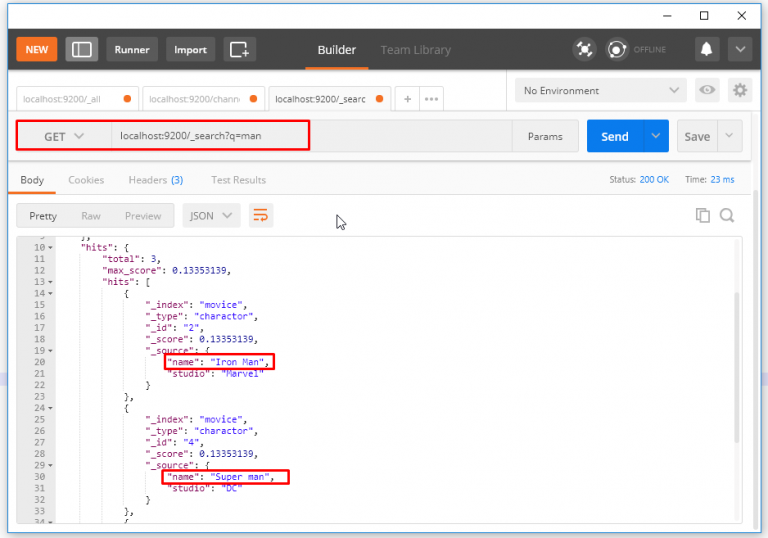
Task: Switch to the Headers (3) tab
Action: (x=155, y=180)
